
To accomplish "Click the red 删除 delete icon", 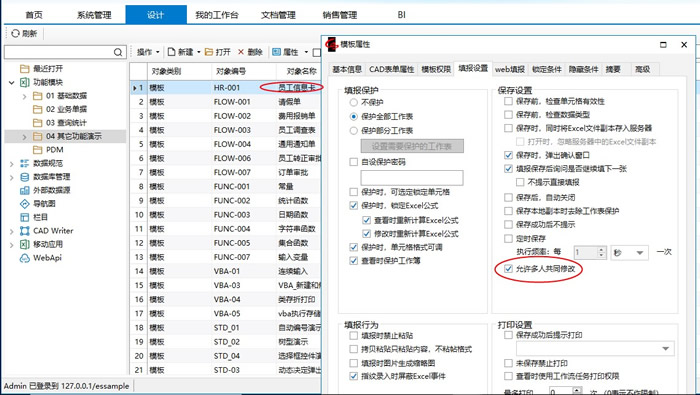I will [x=241, y=52].
